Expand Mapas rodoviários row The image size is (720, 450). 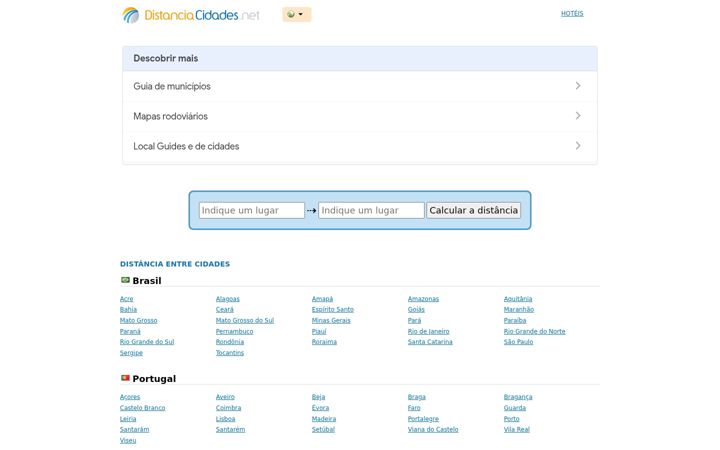click(360, 116)
